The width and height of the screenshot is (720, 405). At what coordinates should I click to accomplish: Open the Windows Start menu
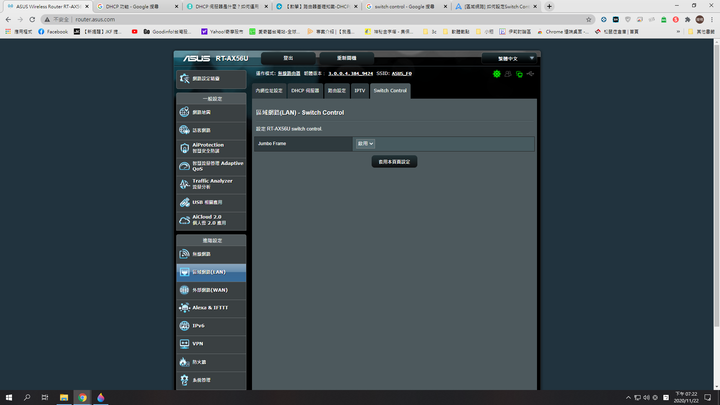(x=9, y=397)
